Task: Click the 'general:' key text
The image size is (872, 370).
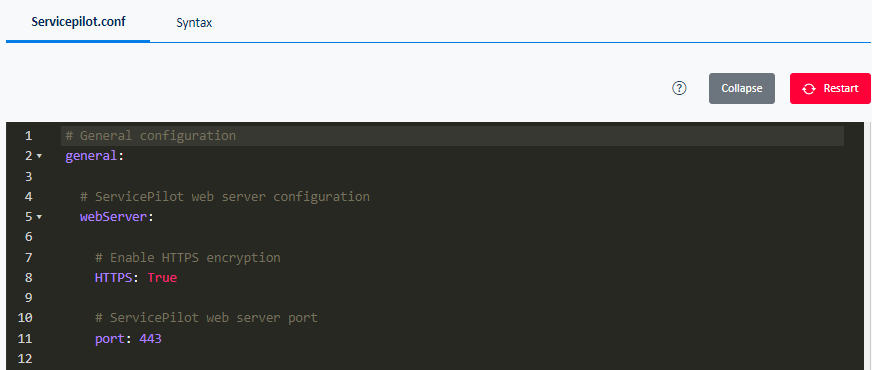Action: coord(93,156)
